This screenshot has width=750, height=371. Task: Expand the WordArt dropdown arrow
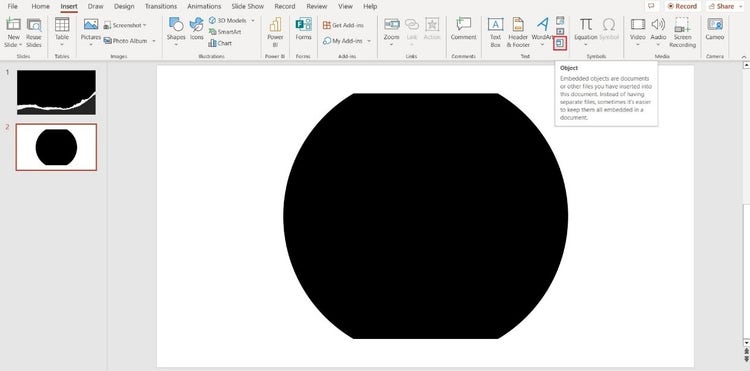click(x=542, y=45)
